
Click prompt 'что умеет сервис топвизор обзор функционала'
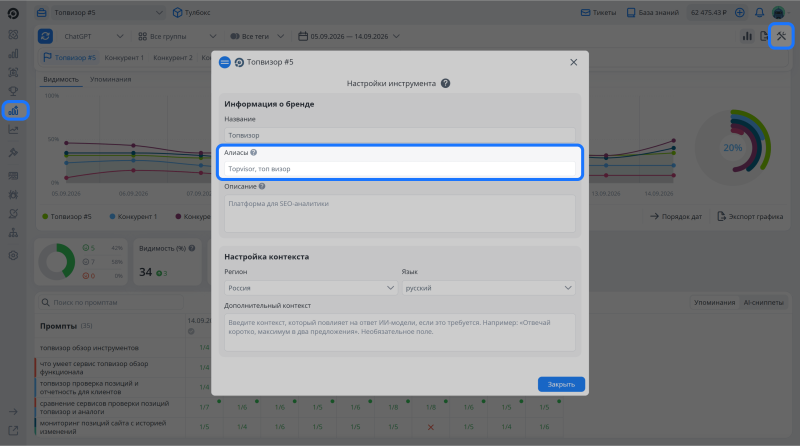tap(94, 368)
